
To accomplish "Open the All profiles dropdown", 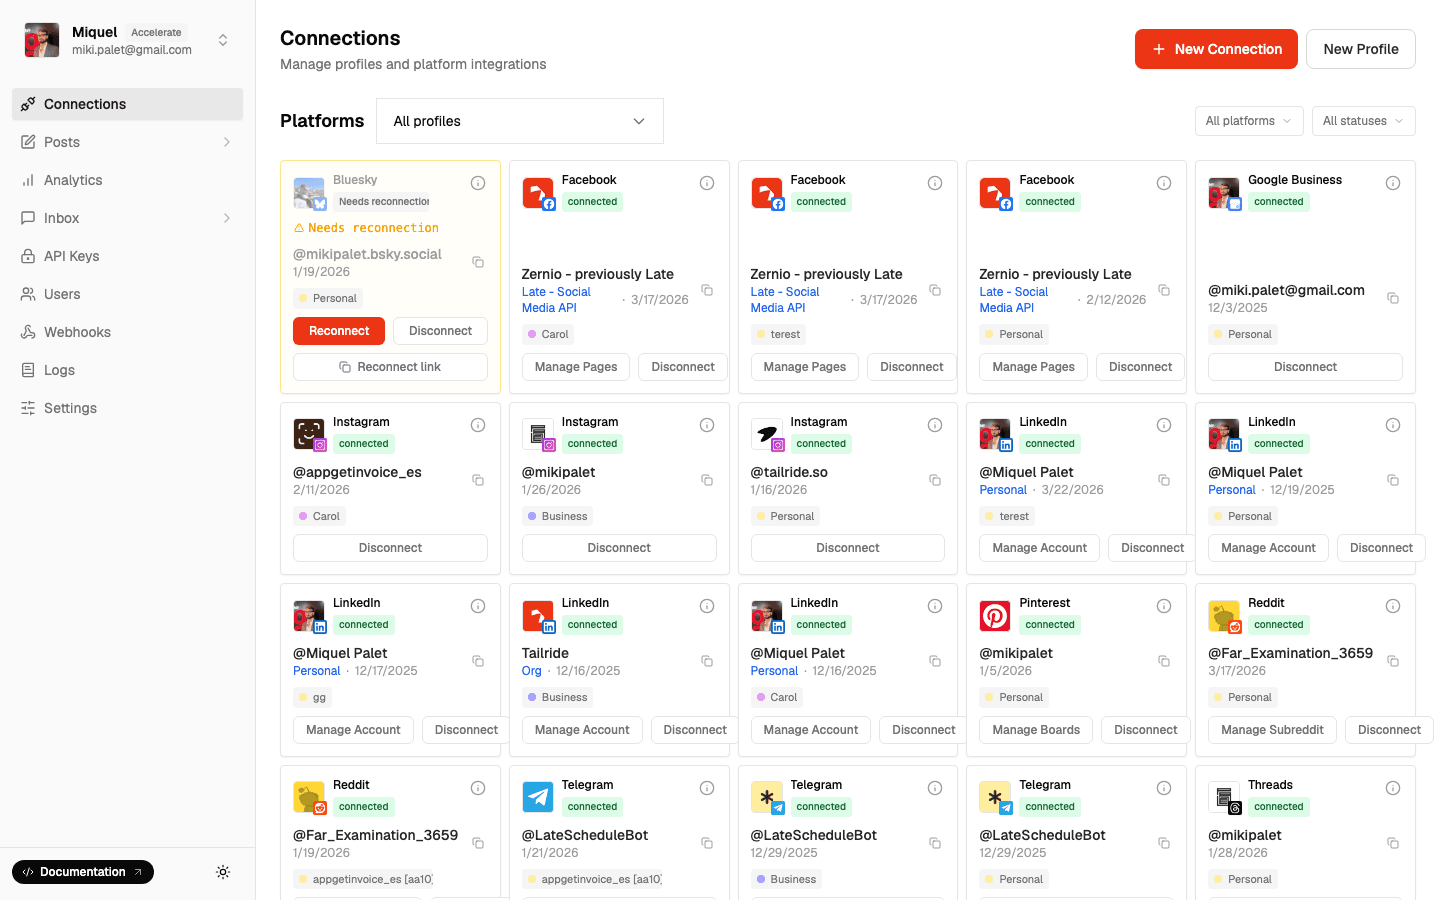I will (x=519, y=120).
